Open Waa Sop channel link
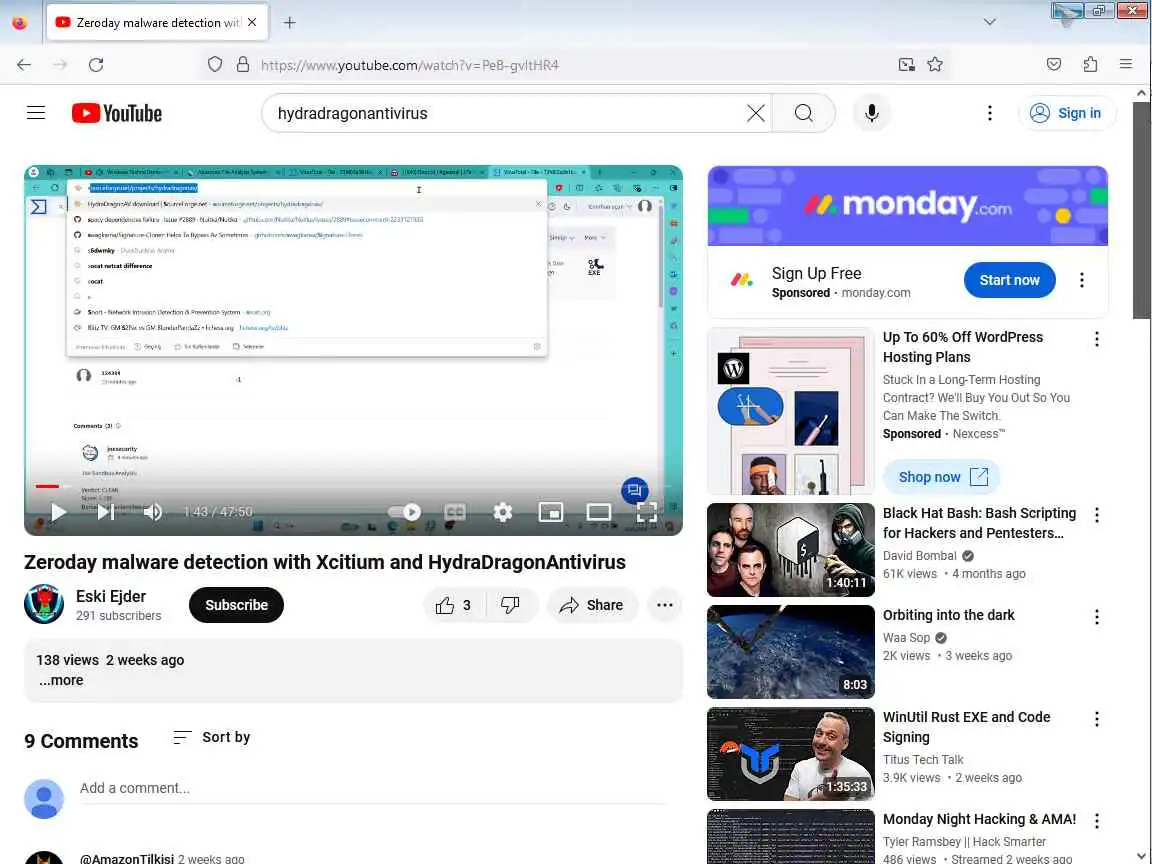 tap(907, 638)
